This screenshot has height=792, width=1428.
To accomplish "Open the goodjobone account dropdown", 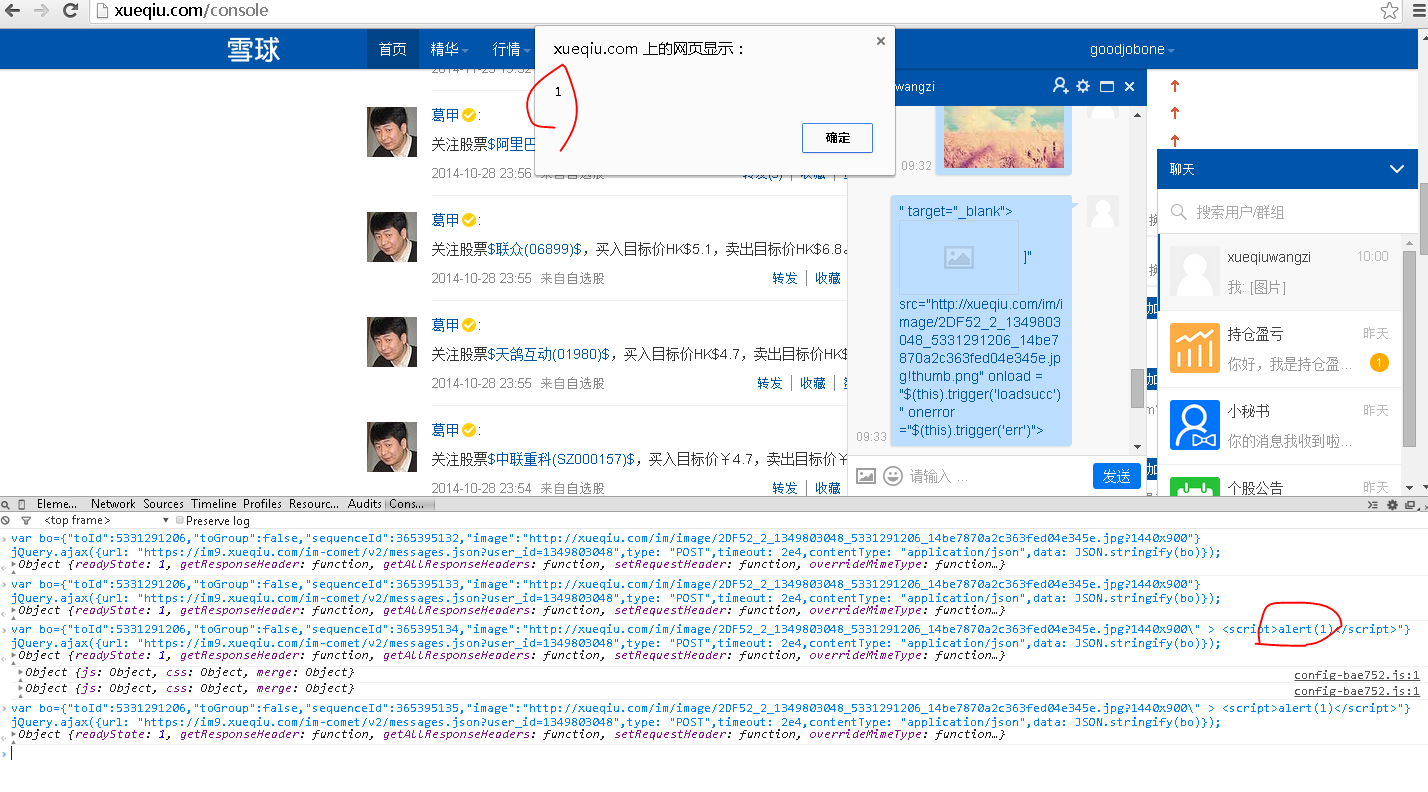I will [x=1132, y=49].
